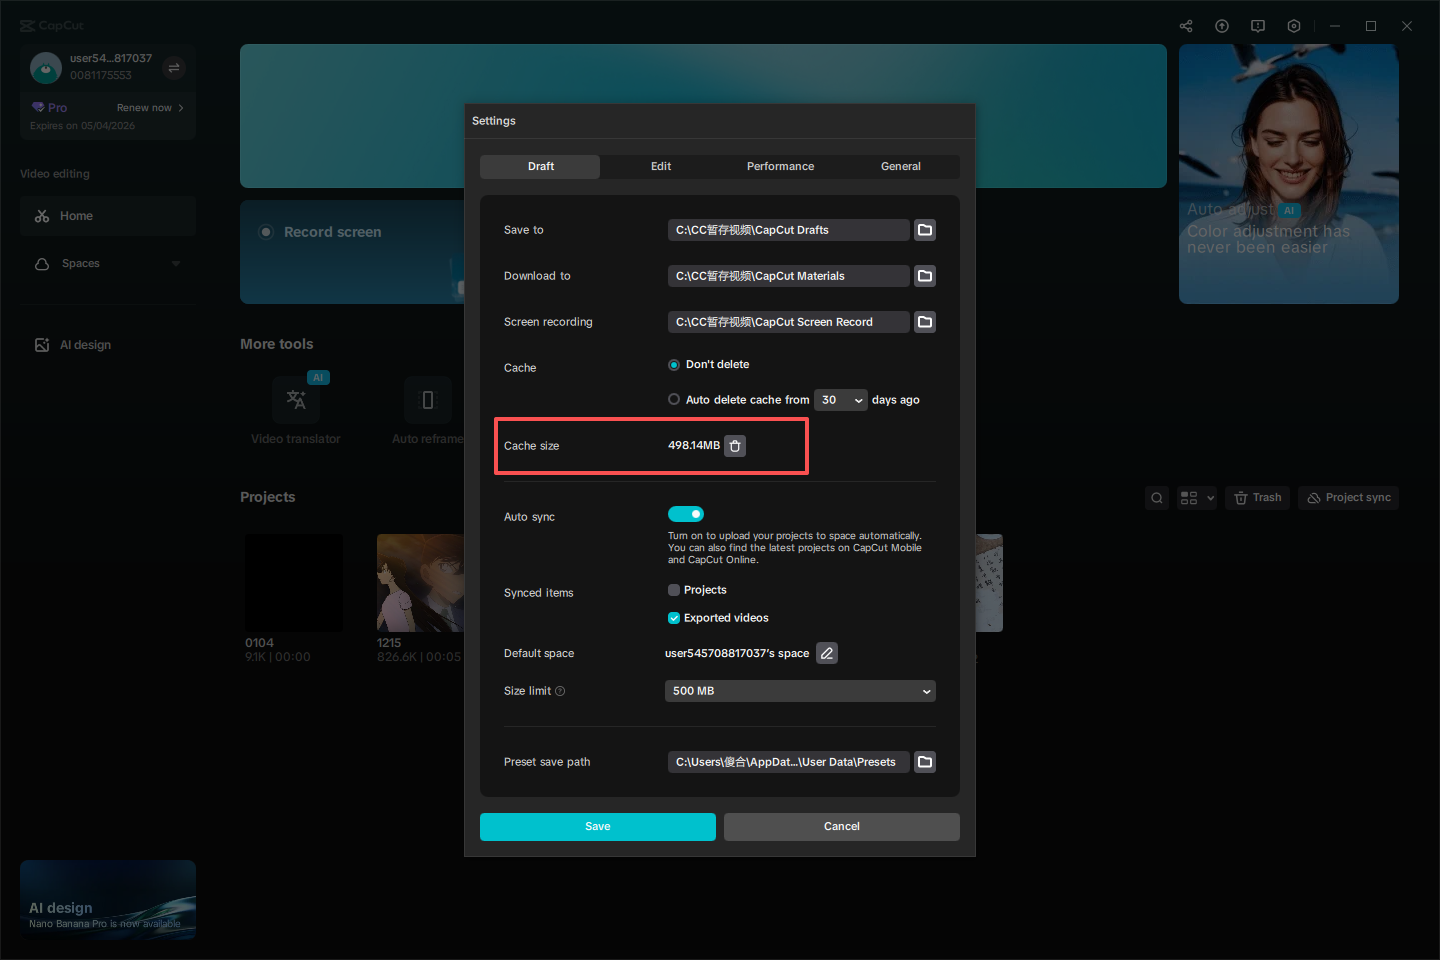Browse for the Save to folder
Screen dimensions: 1440x960
pos(924,230)
